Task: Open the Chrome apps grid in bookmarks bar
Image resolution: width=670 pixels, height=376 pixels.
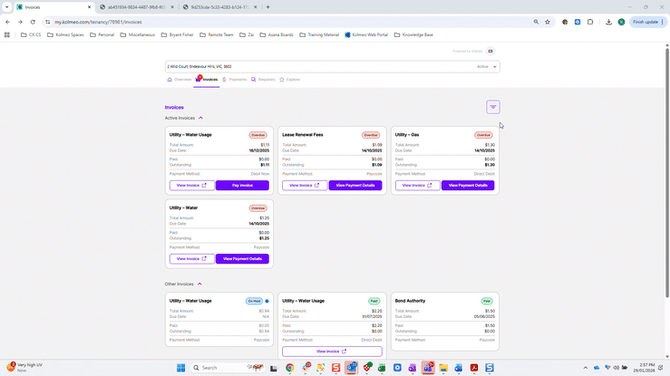Action: click(x=7, y=35)
